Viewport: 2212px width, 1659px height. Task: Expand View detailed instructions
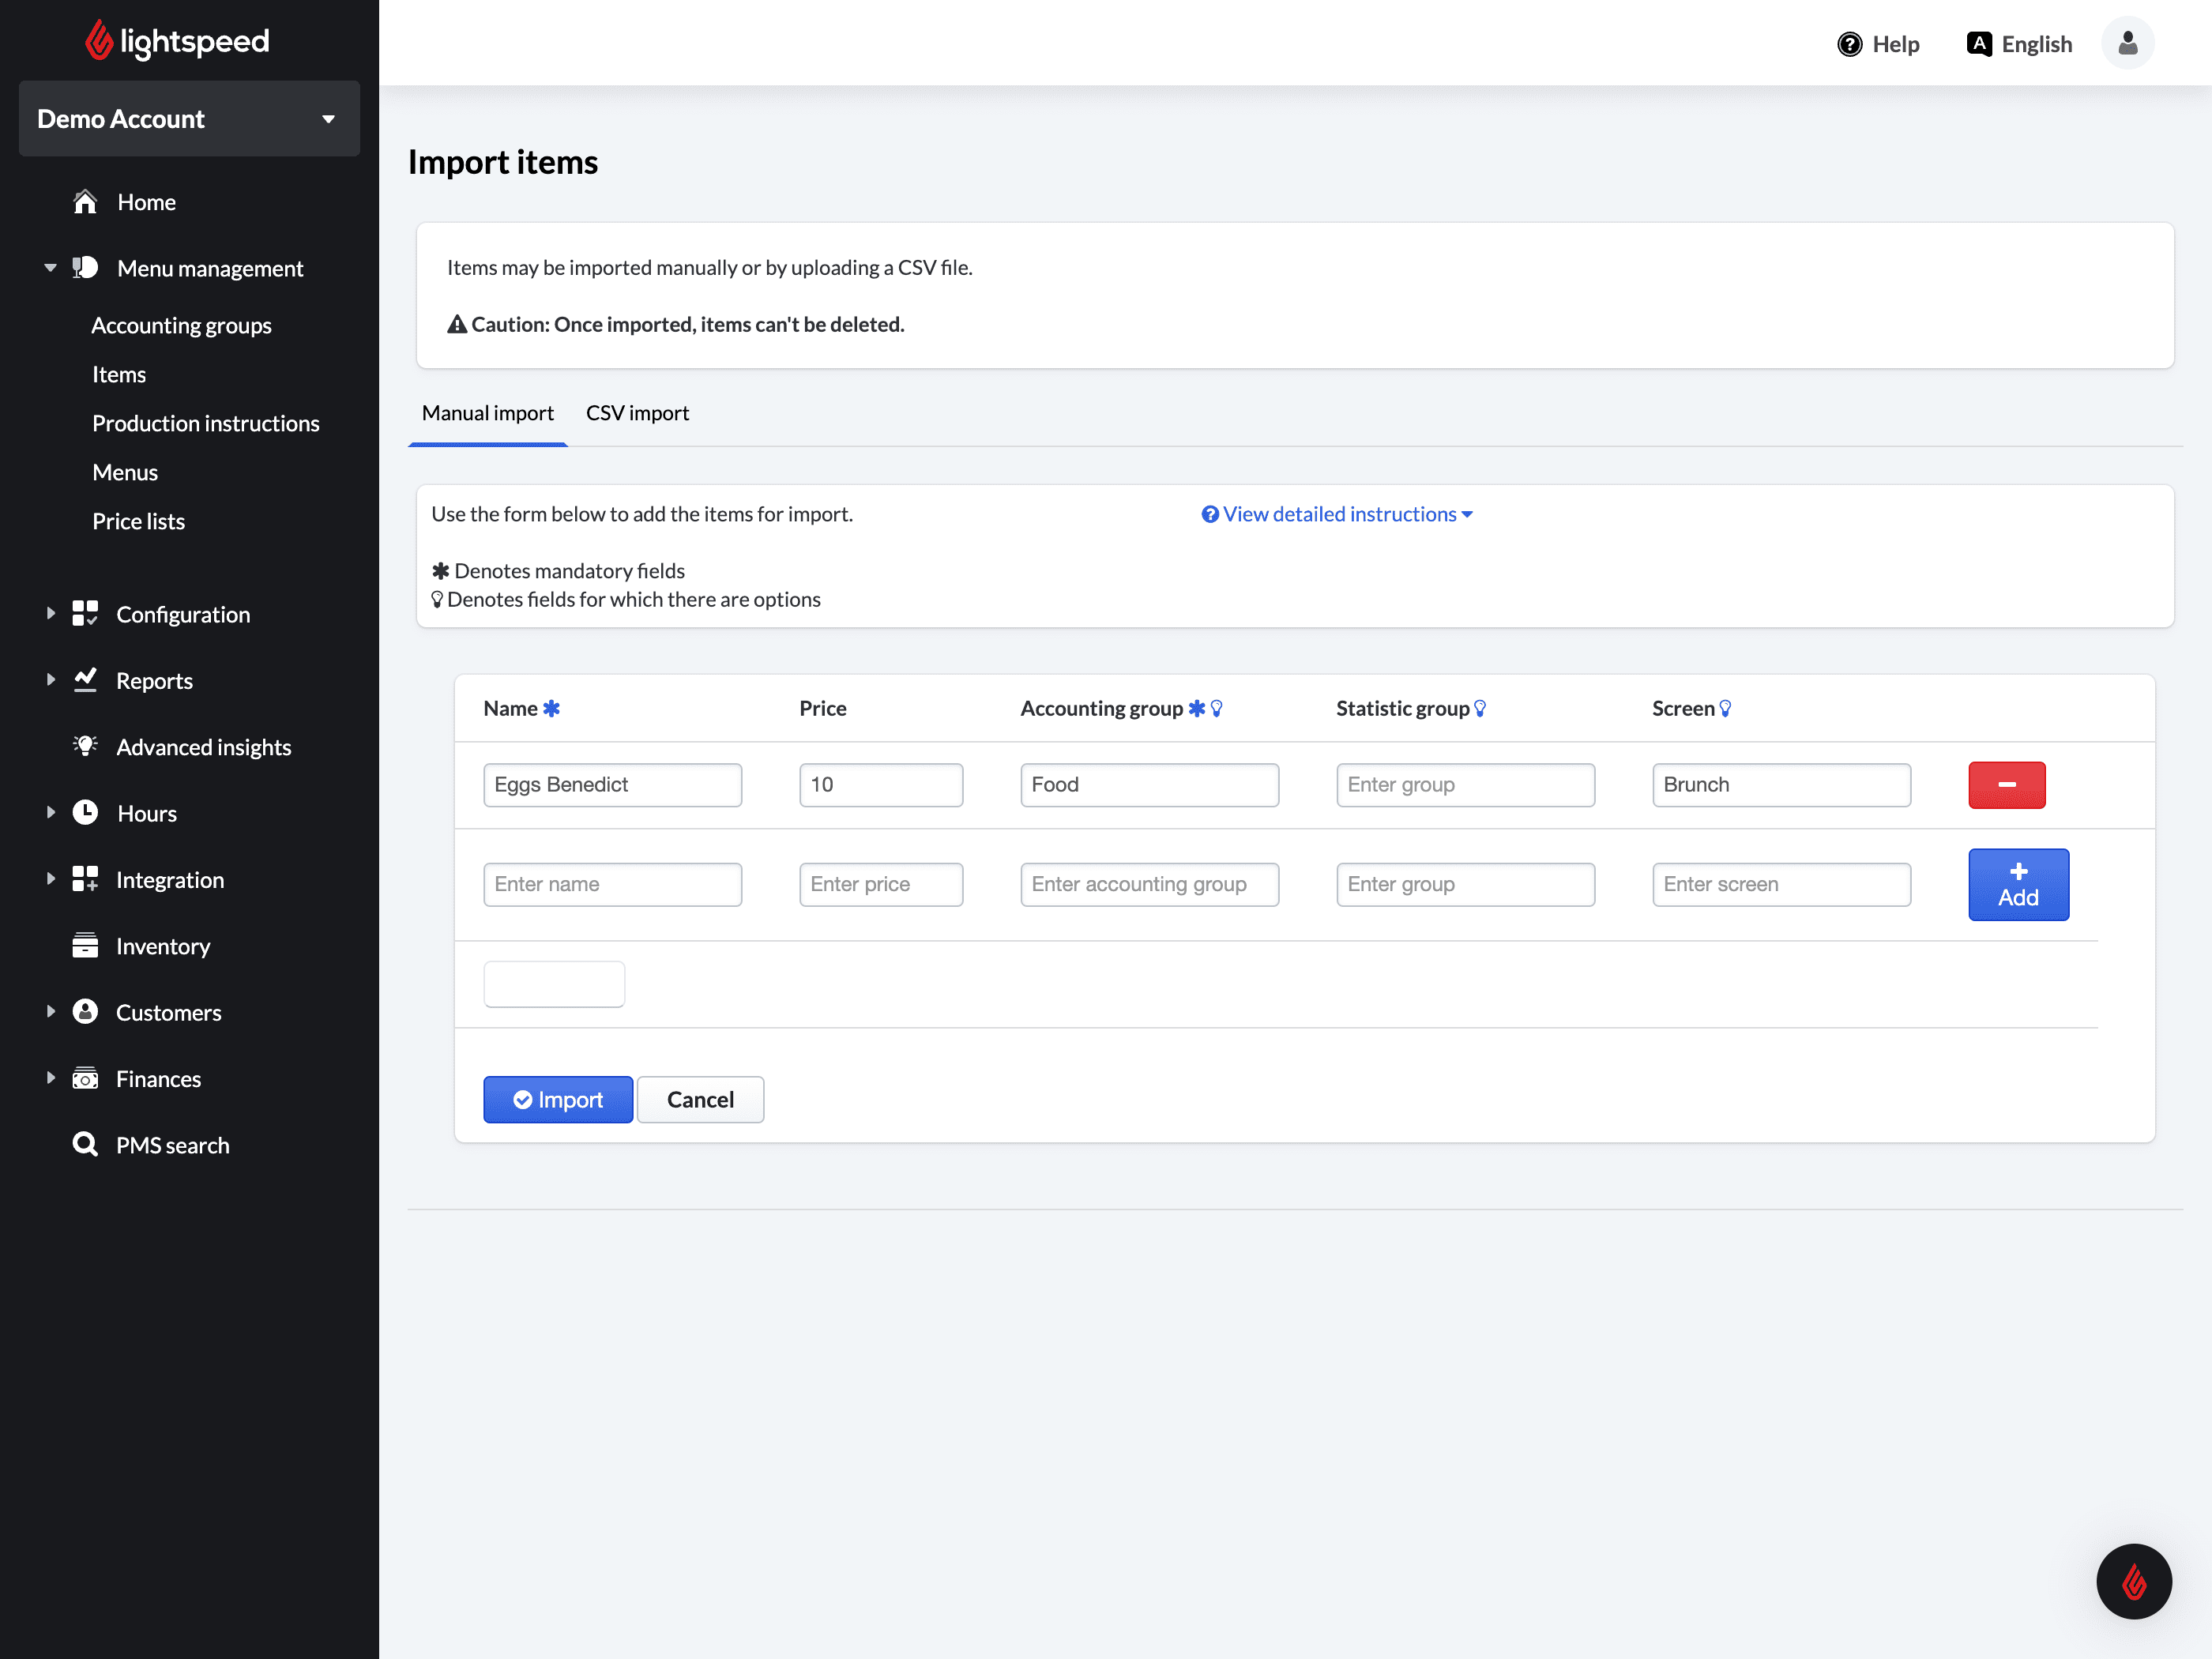[1337, 514]
